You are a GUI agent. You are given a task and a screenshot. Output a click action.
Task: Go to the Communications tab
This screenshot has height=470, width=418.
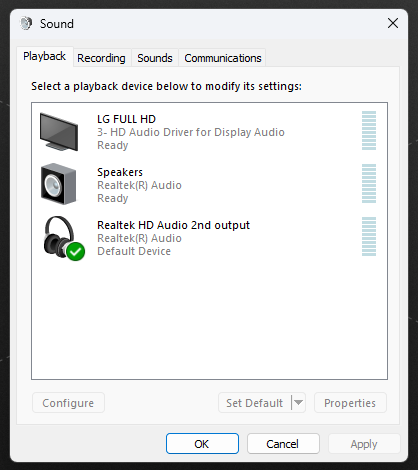[x=223, y=58]
